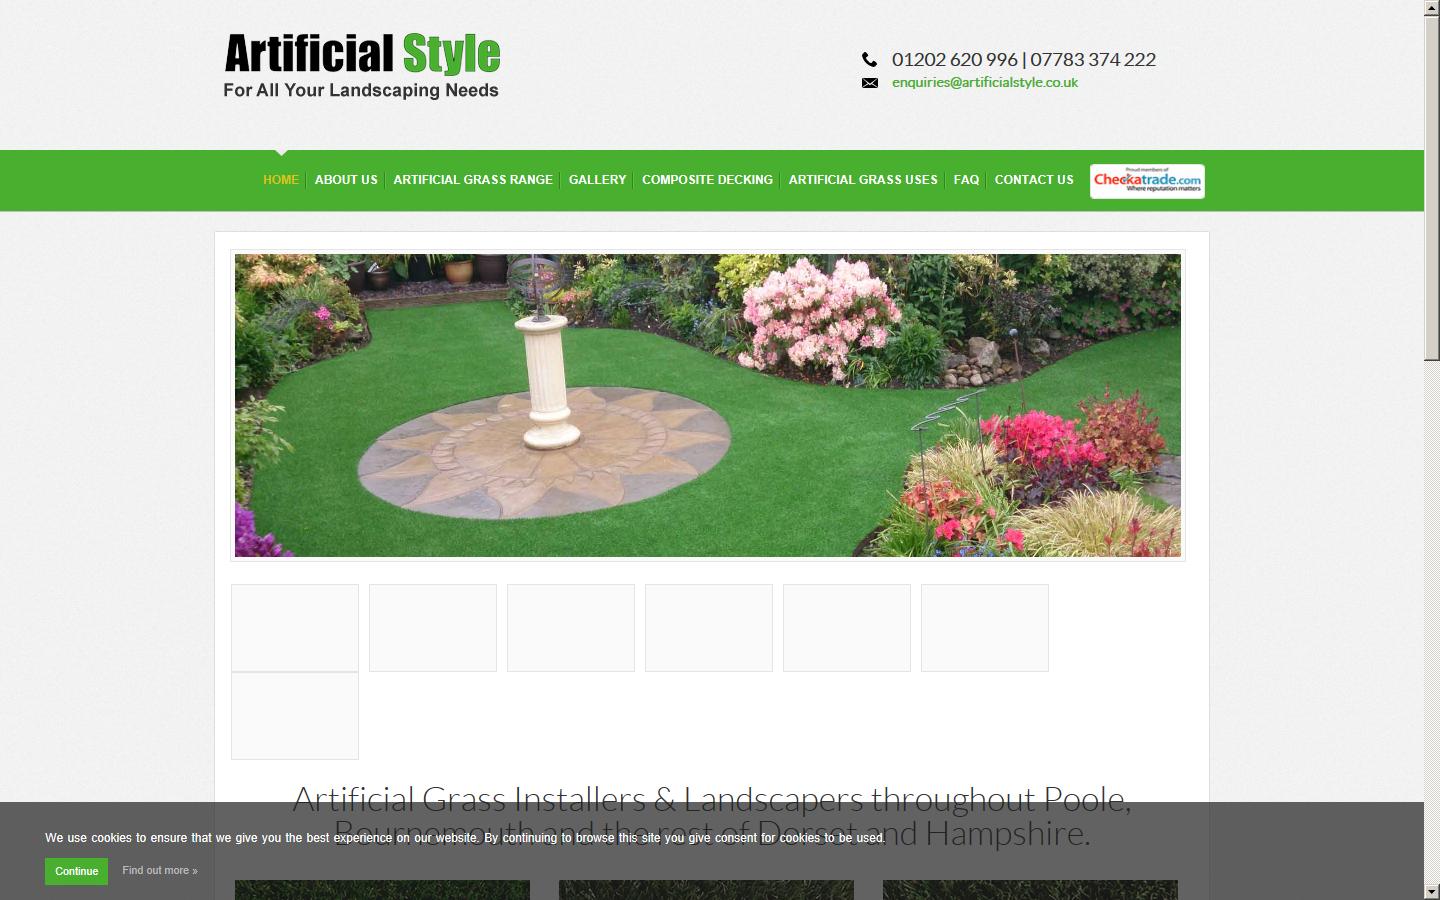Open the ARTIFICIAL GRASS USES page
1440x900 pixels.
pos(863,180)
